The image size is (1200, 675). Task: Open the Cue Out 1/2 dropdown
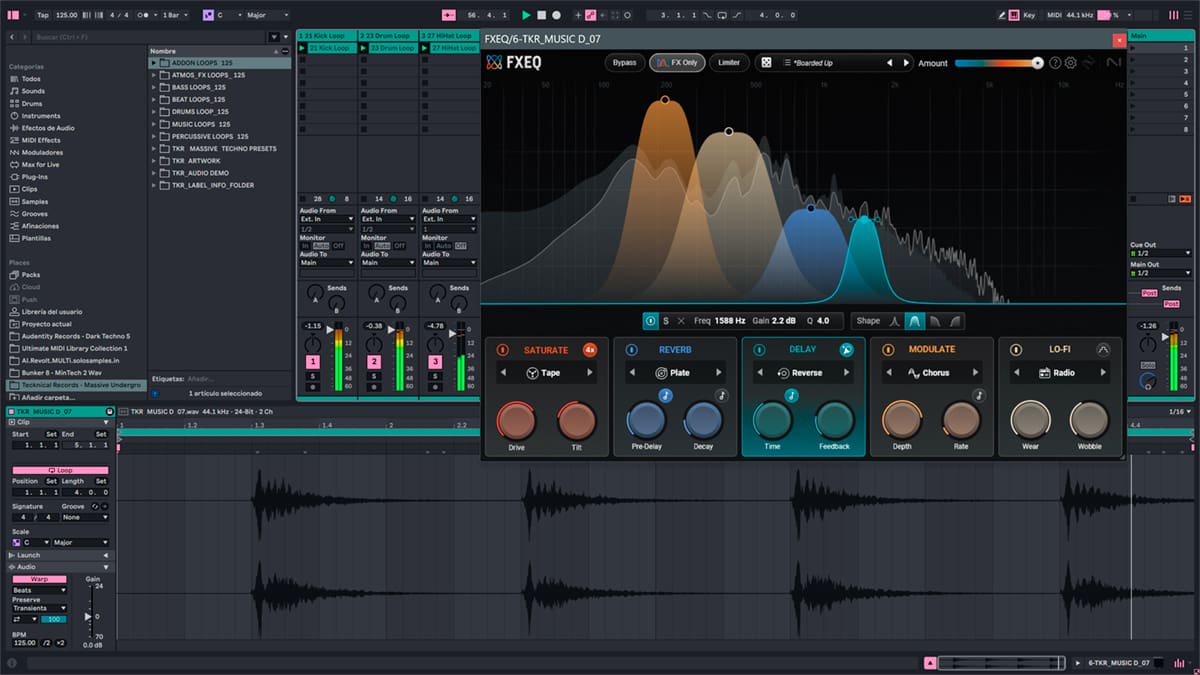[x=1159, y=253]
